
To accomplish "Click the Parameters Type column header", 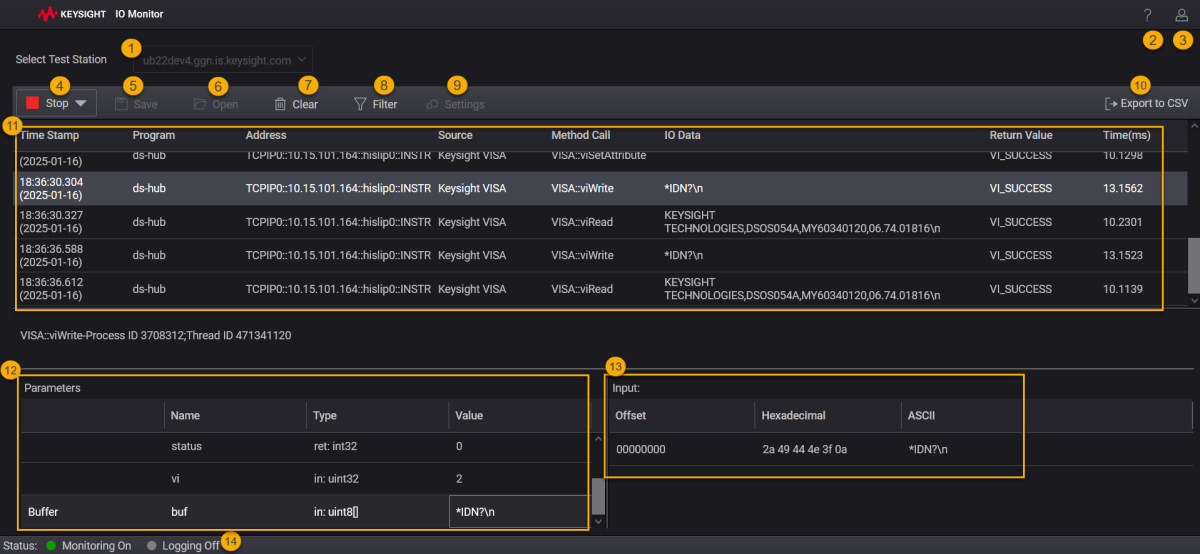I will click(325, 415).
